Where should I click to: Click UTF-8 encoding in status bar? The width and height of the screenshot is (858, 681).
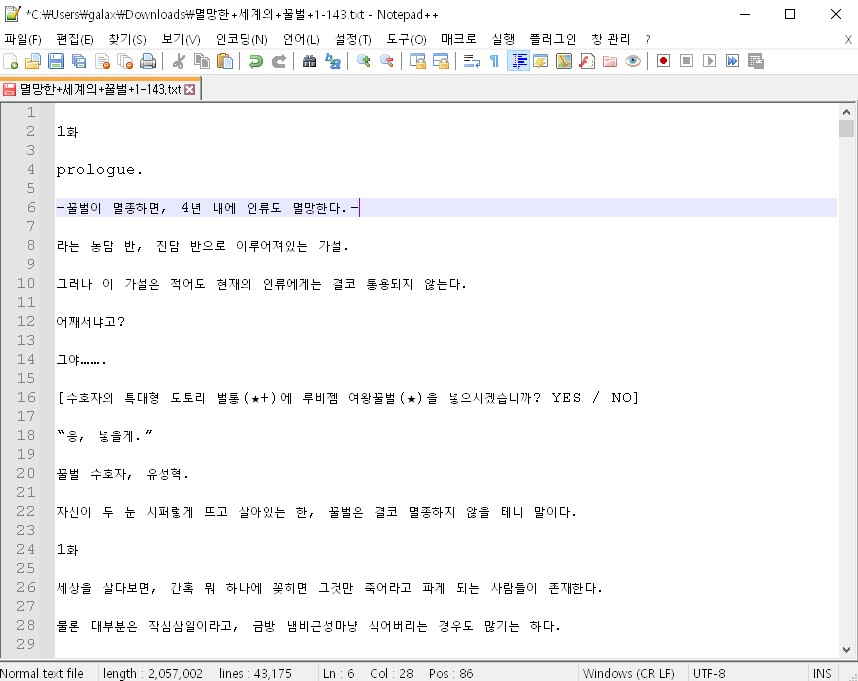tap(709, 673)
